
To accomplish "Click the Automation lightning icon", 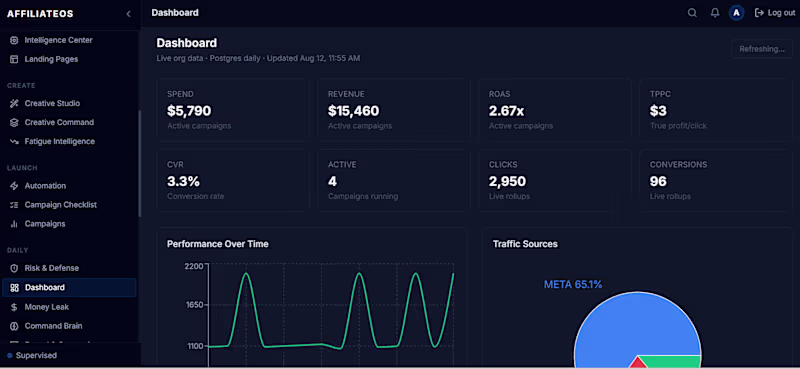I will (14, 186).
